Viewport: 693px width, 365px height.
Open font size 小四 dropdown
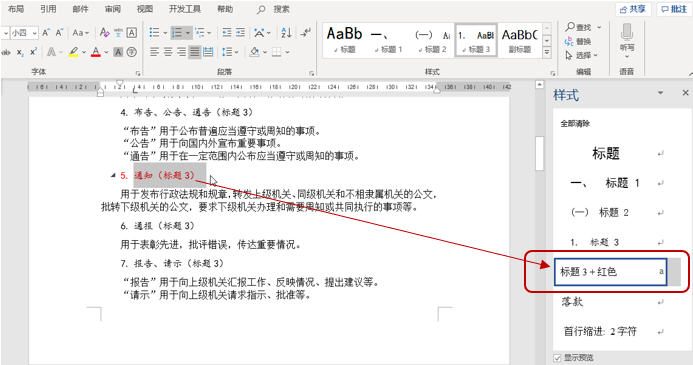pos(34,33)
